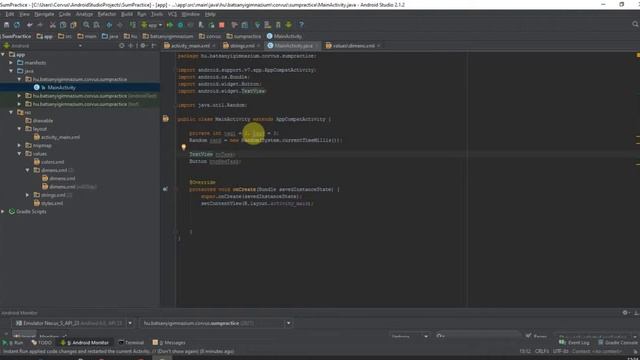Open the VCS menu
640x360 pixels.
tap(173, 14)
